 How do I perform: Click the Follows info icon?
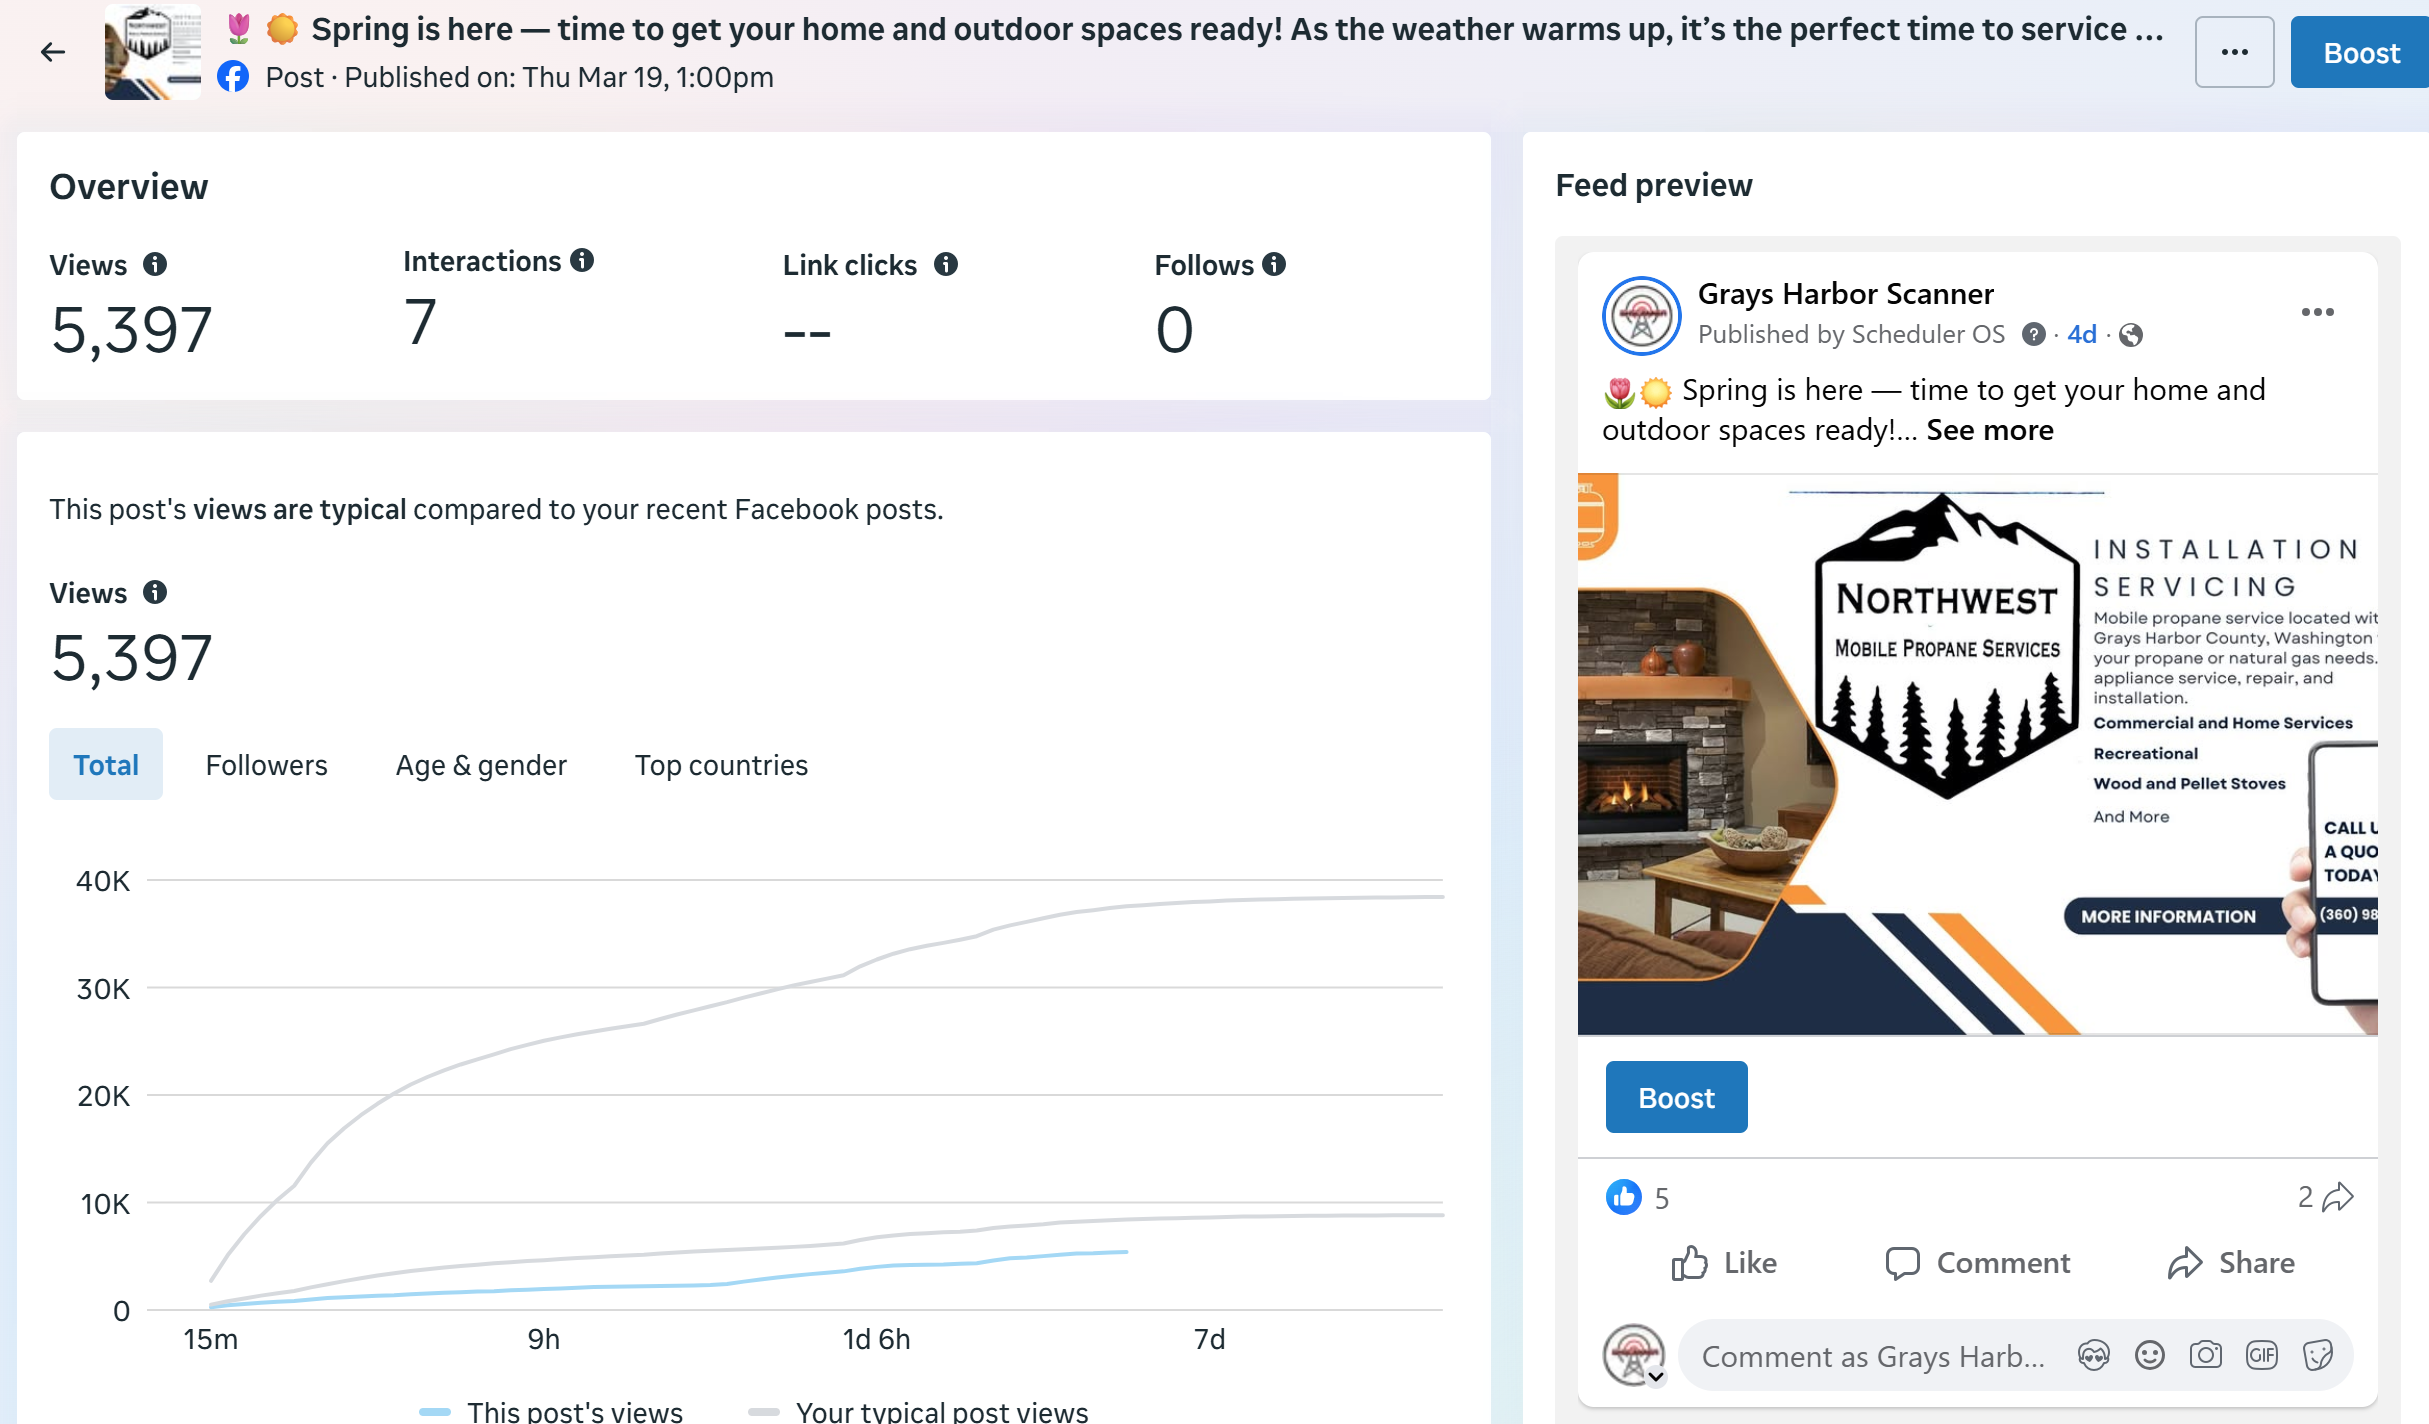click(1274, 264)
